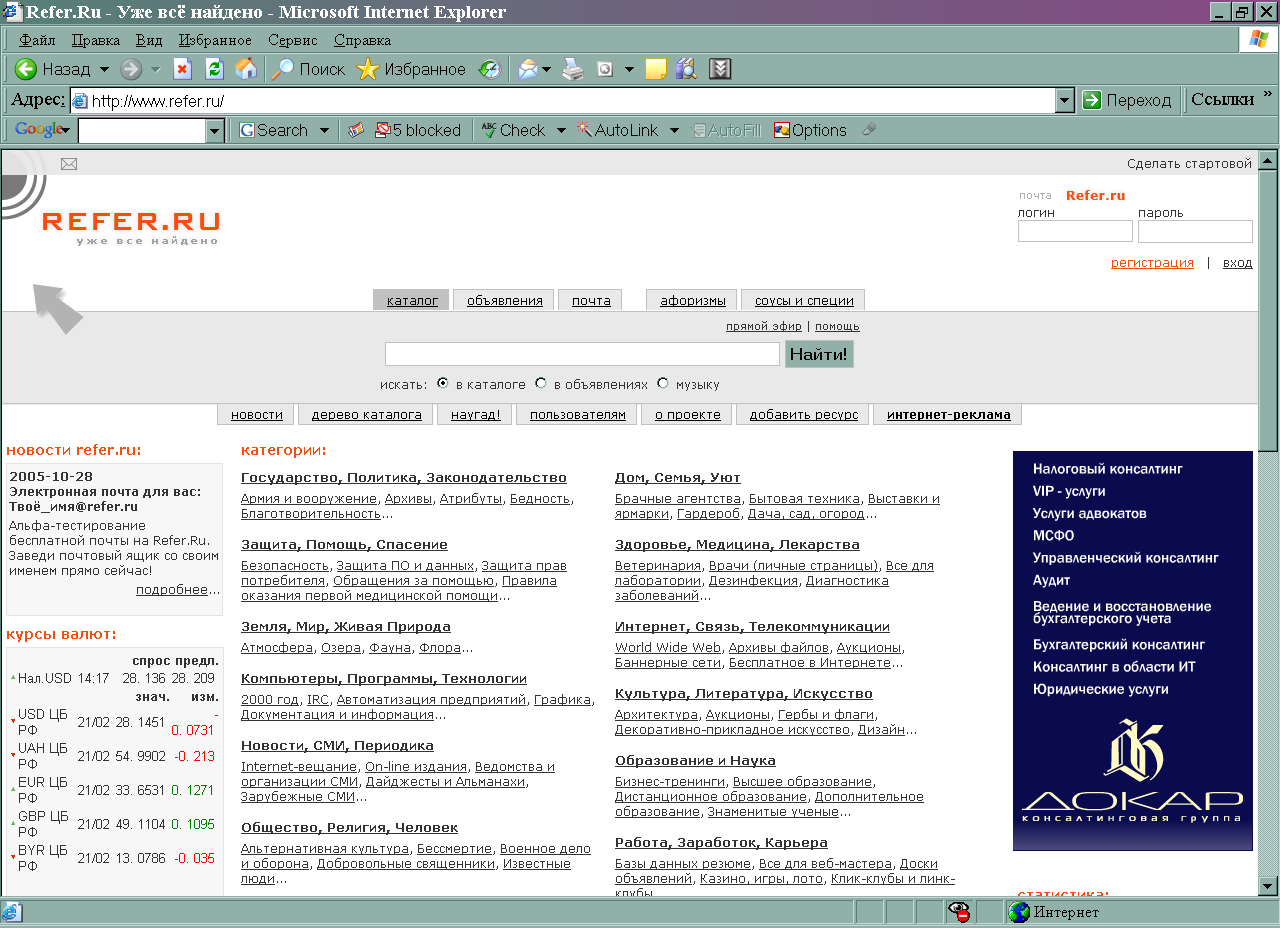Focus the refer.ru catalog search field
The height and width of the screenshot is (928, 1280).
582,354
